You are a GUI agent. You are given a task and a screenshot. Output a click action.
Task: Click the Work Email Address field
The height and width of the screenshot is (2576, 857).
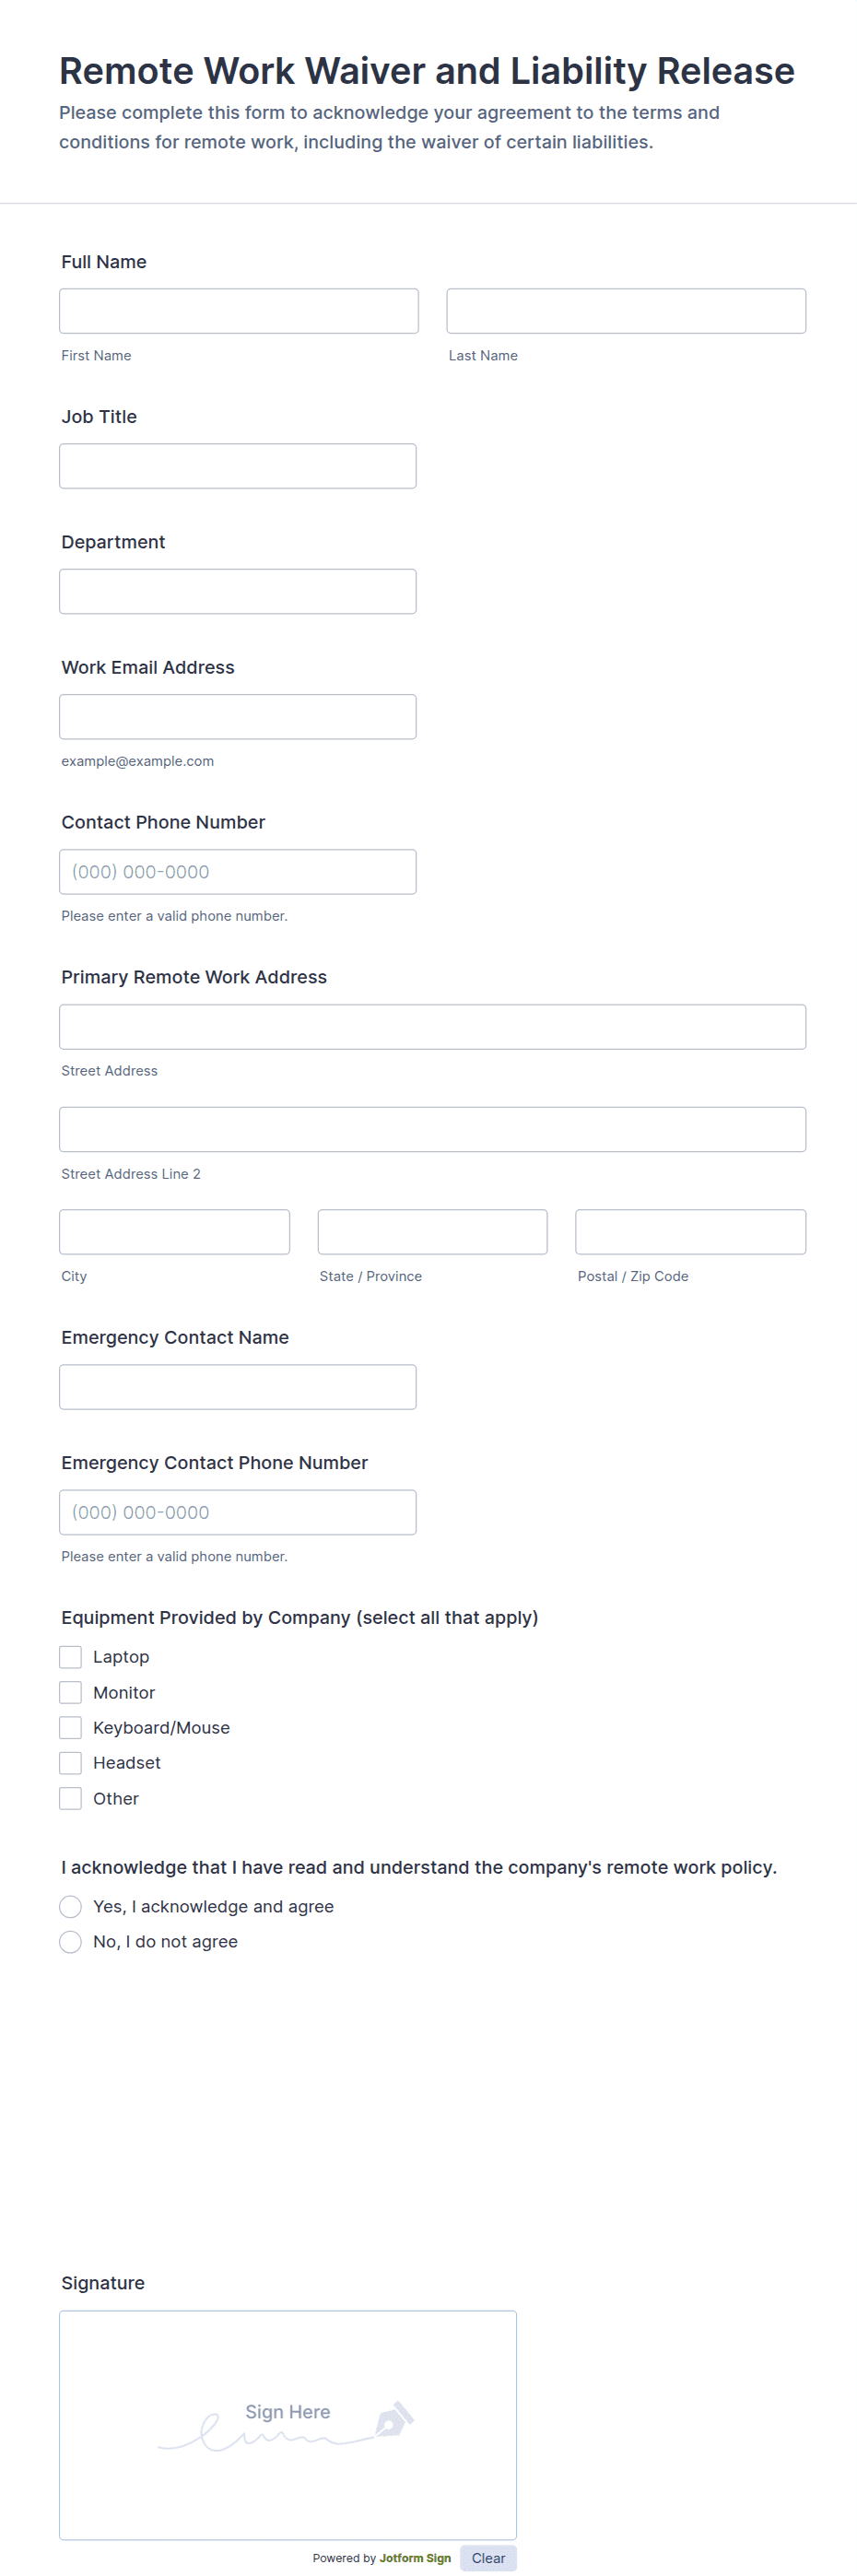coord(238,717)
